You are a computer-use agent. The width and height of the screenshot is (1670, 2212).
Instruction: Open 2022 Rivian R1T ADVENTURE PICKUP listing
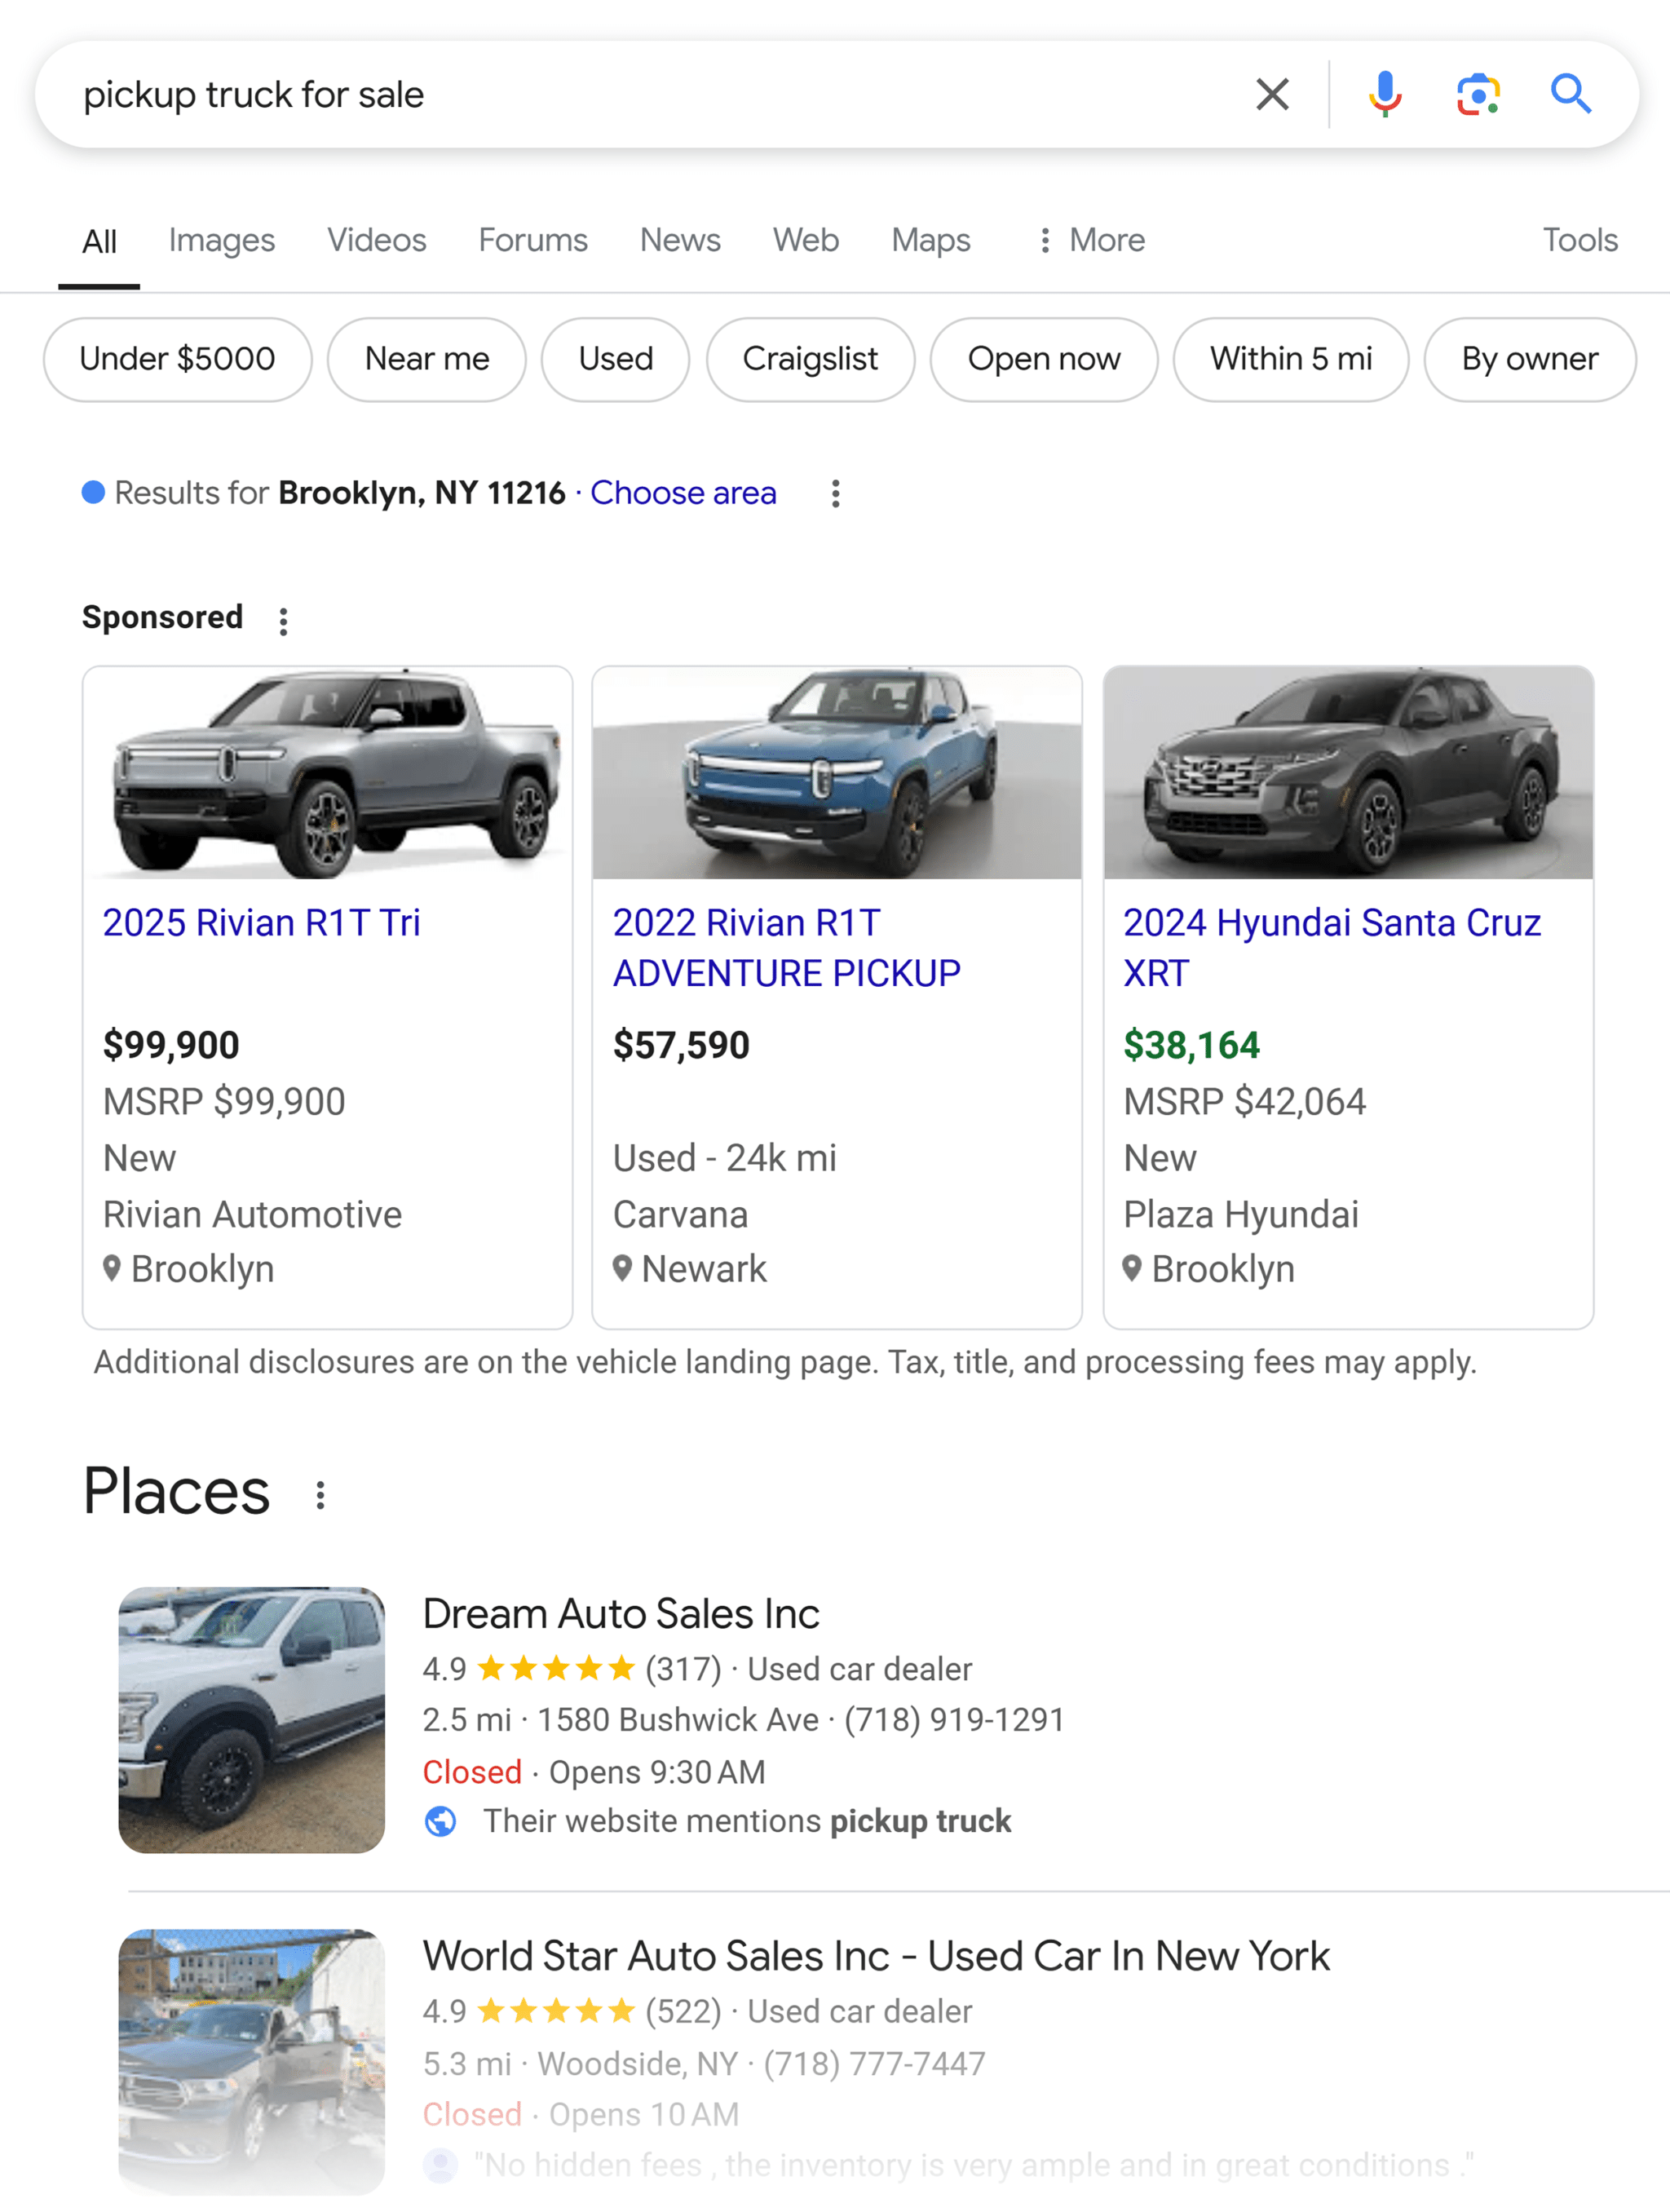(x=787, y=947)
